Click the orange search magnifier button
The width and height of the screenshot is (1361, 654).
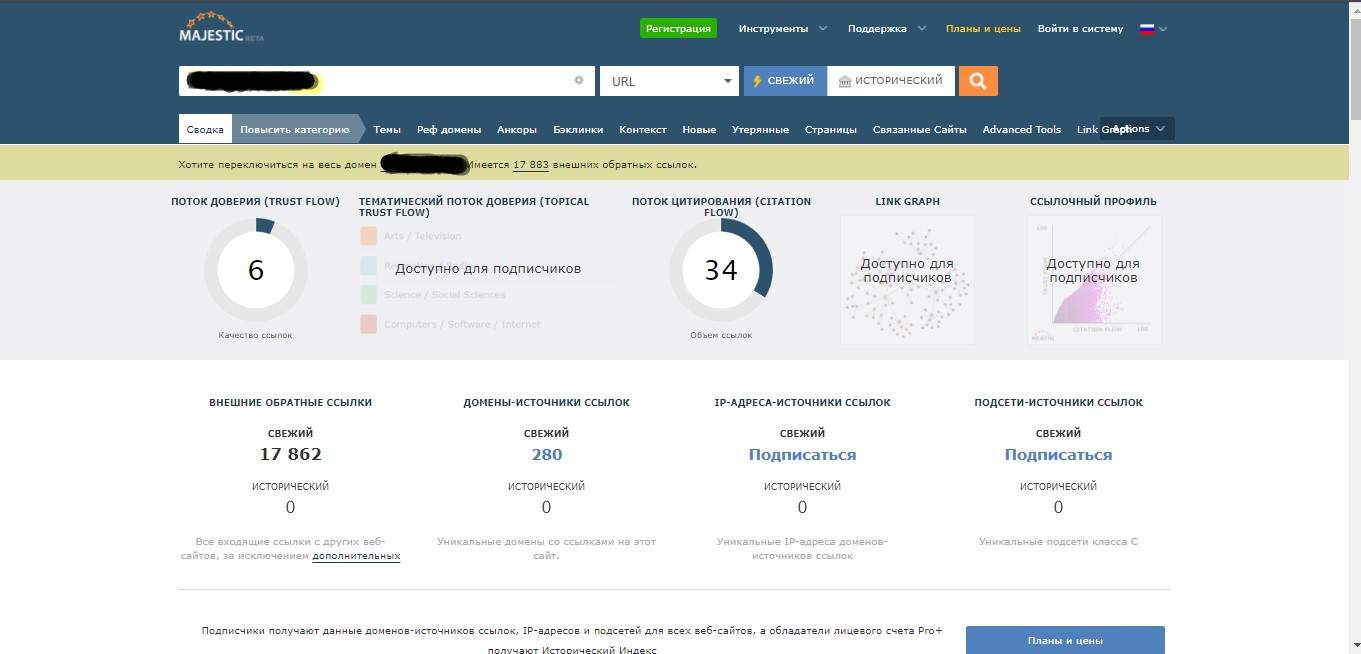(978, 81)
